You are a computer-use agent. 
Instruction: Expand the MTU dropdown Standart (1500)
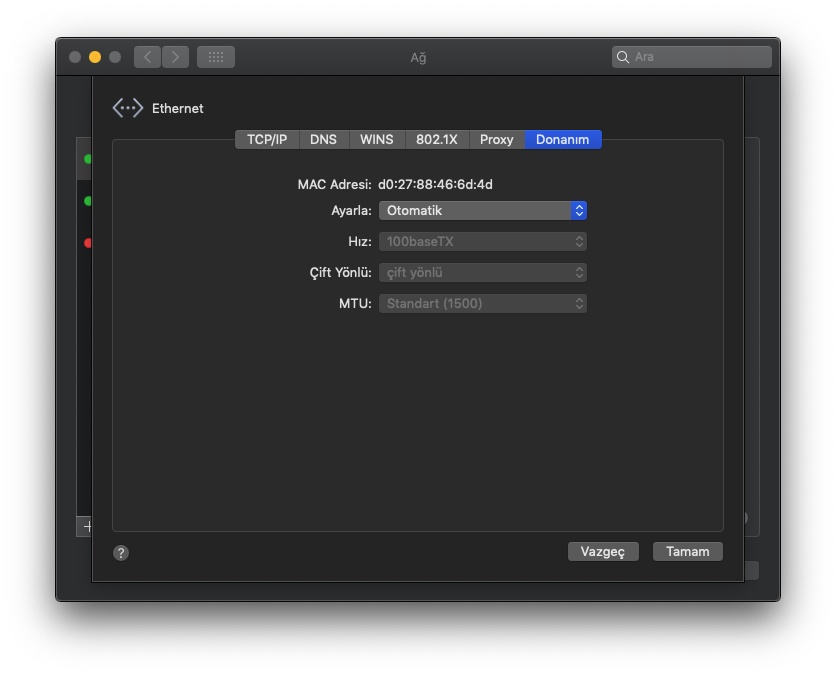482,304
